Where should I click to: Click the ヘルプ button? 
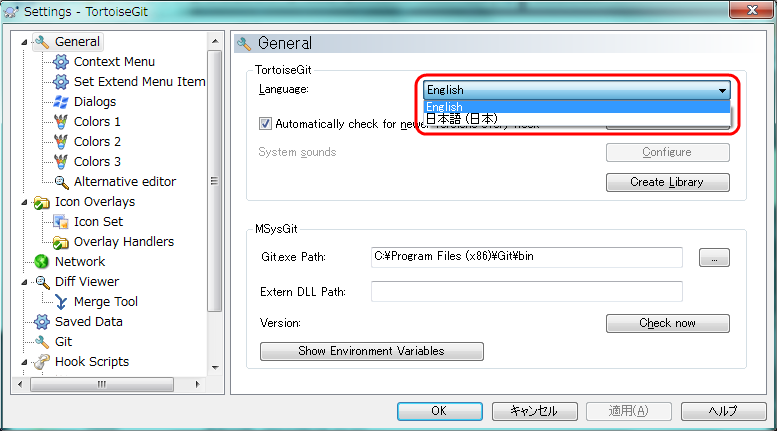[723, 411]
